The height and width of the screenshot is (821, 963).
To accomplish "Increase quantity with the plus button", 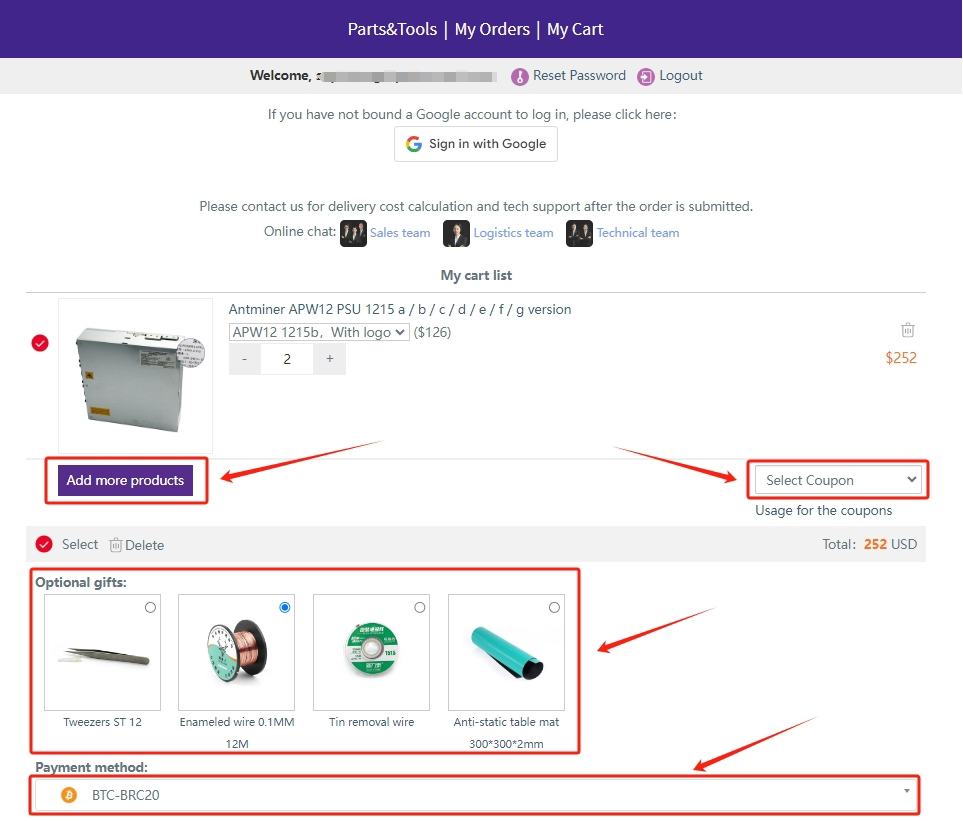I will [329, 359].
